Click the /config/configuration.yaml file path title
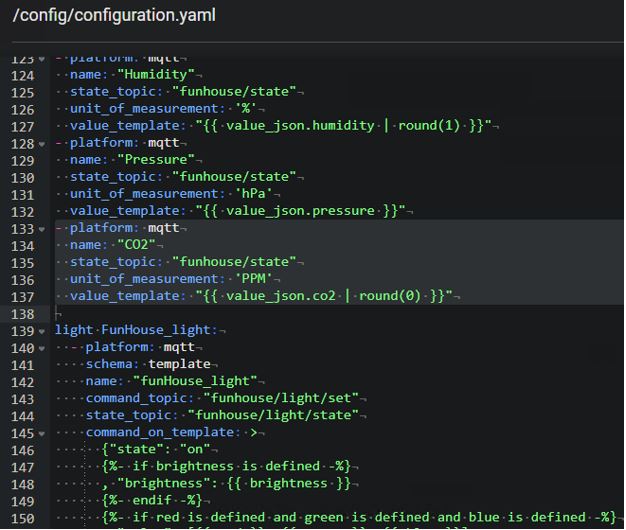The width and height of the screenshot is (626, 530). pyautogui.click(x=115, y=16)
